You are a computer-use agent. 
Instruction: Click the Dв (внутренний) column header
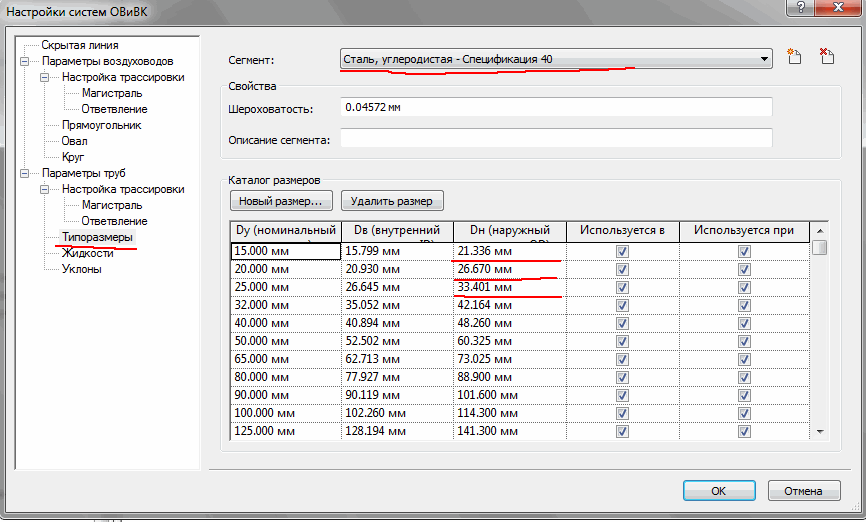pyautogui.click(x=397, y=232)
